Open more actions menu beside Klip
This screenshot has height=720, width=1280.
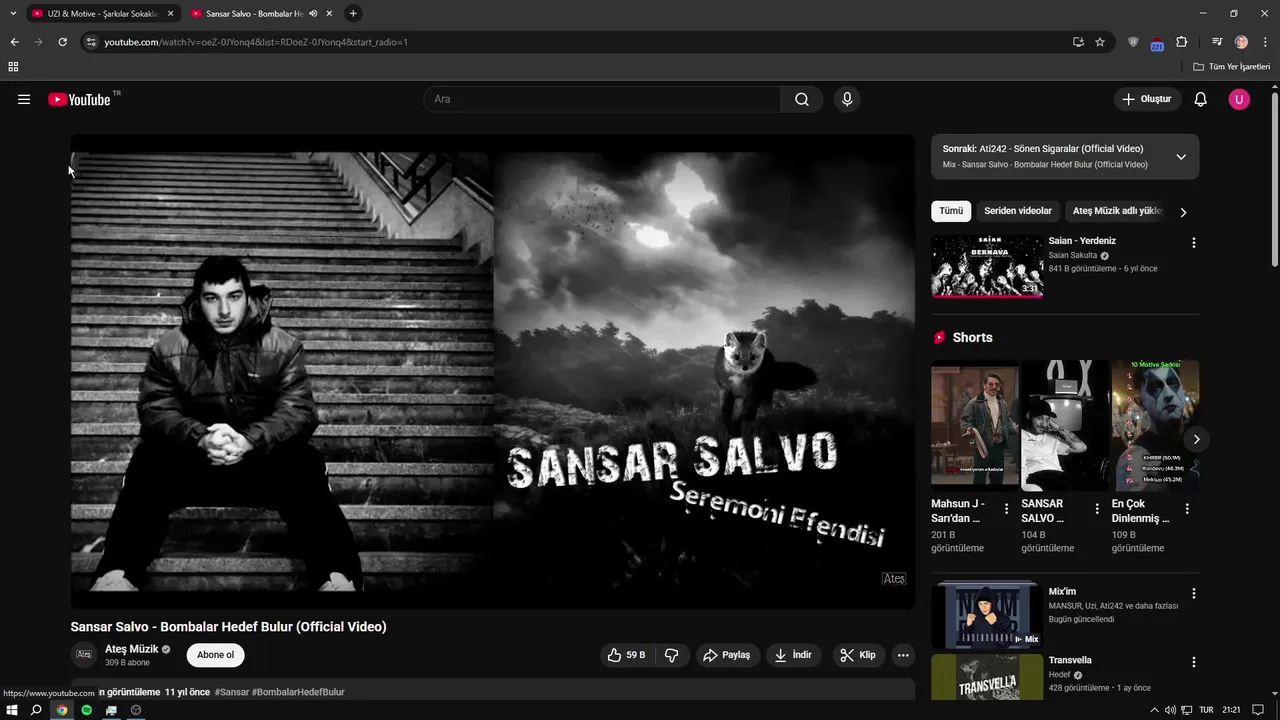point(903,655)
